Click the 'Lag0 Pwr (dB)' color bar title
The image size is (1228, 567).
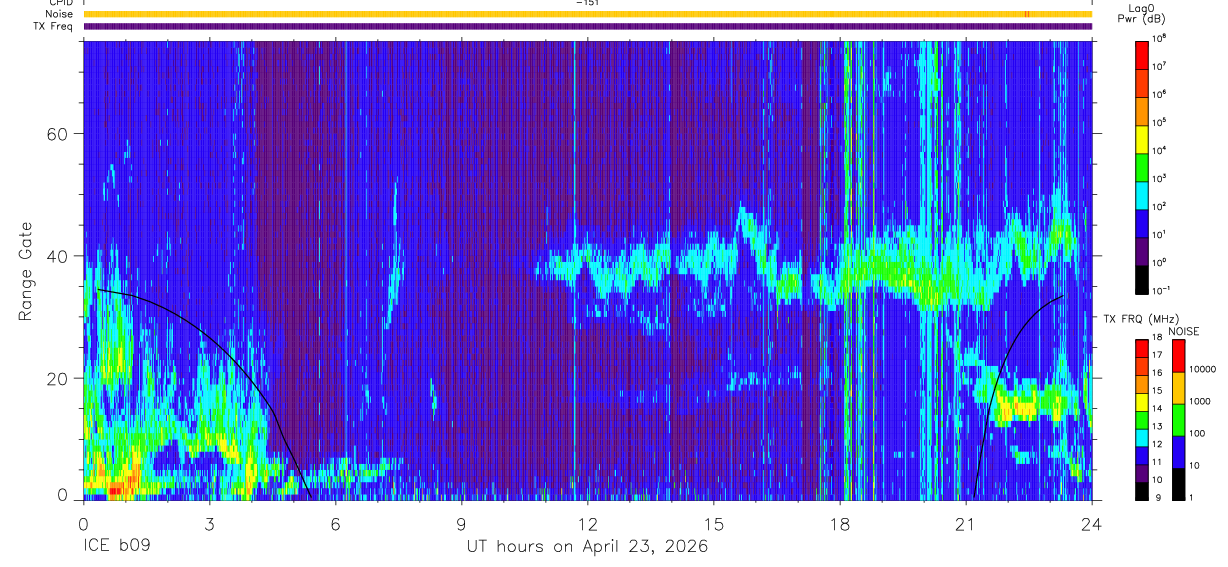tap(1142, 13)
